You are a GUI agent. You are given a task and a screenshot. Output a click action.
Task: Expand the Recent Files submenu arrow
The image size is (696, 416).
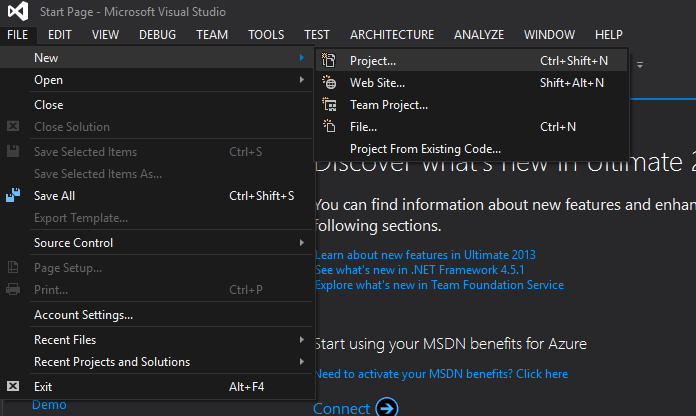[x=302, y=340]
